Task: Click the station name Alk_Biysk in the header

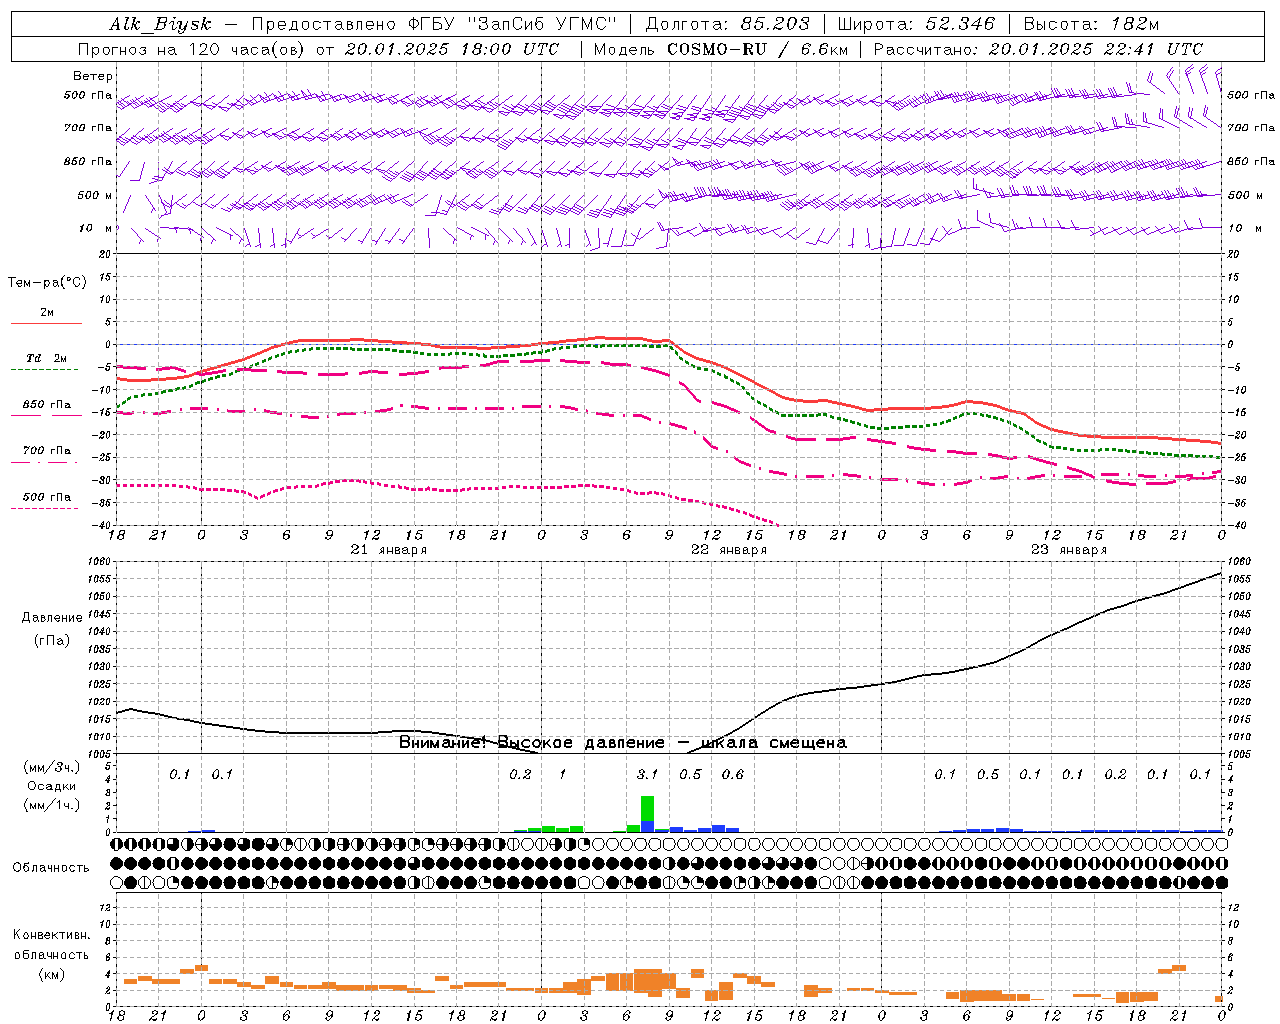Action: pyautogui.click(x=160, y=25)
